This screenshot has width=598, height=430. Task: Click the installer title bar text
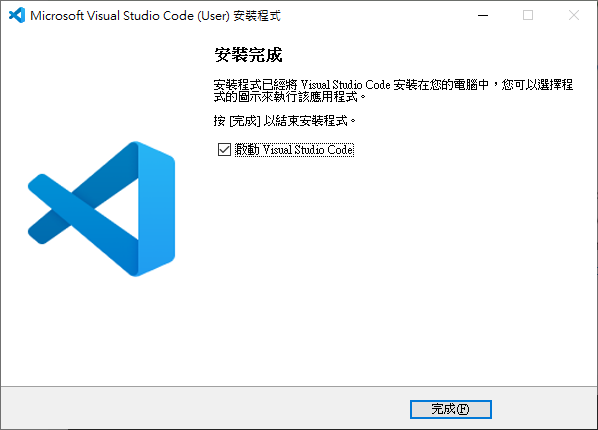point(156,16)
